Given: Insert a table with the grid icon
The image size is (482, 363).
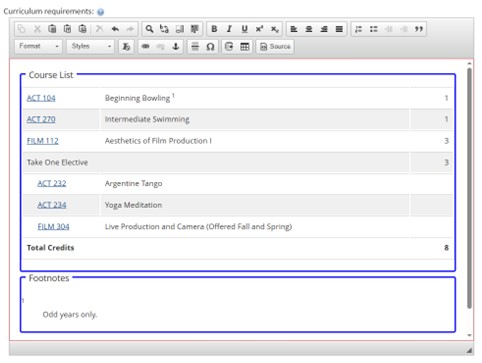Looking at the screenshot, I should [244, 46].
